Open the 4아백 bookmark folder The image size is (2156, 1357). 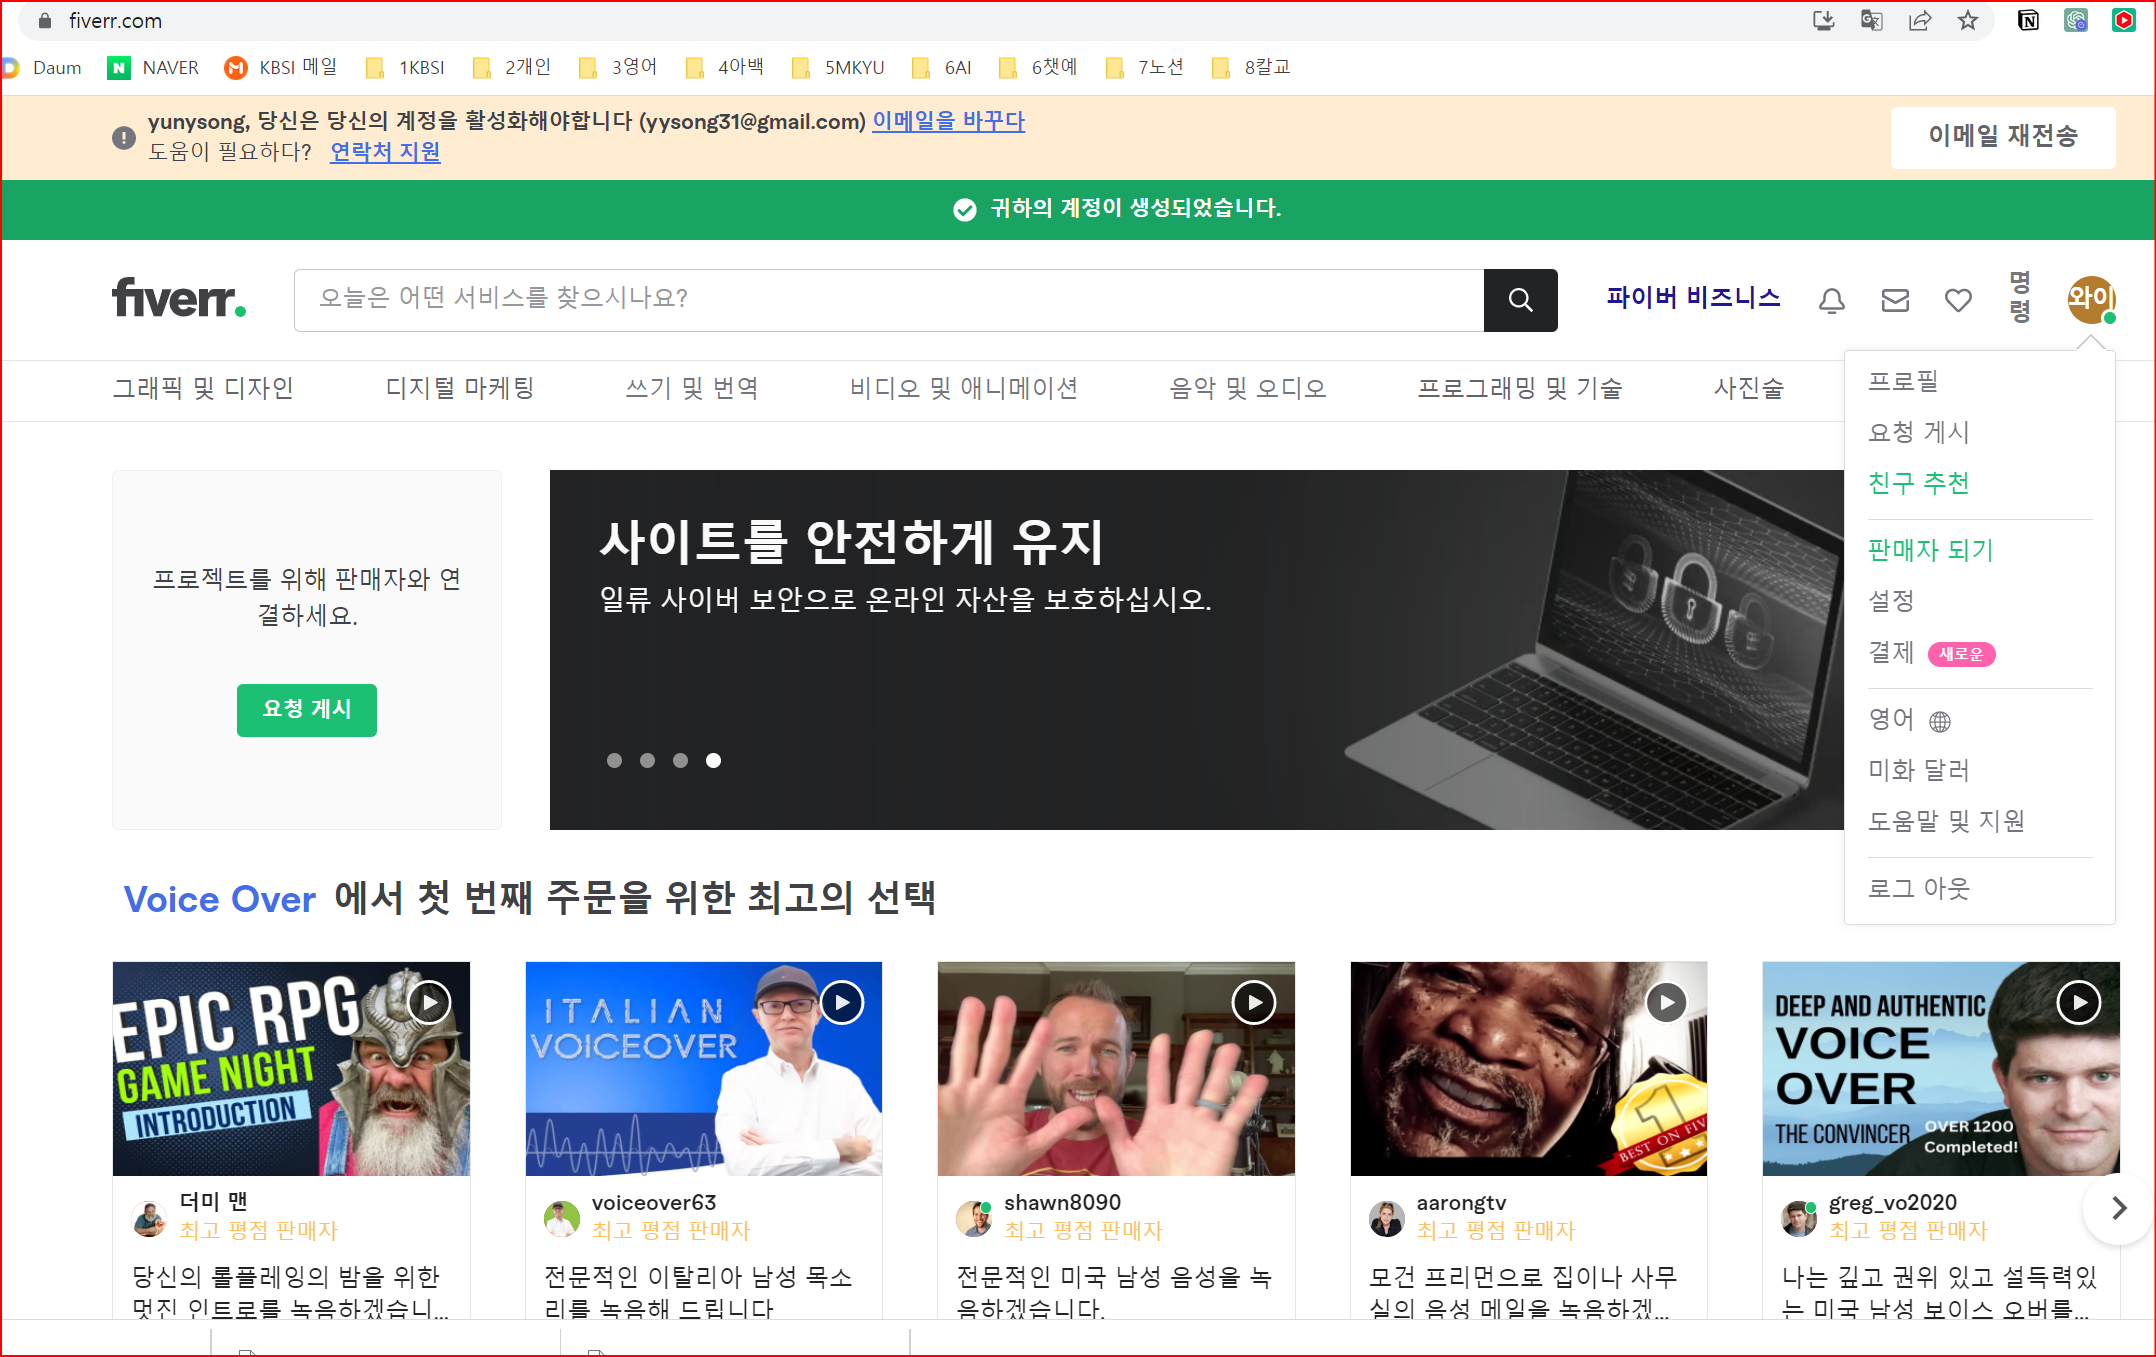point(725,67)
